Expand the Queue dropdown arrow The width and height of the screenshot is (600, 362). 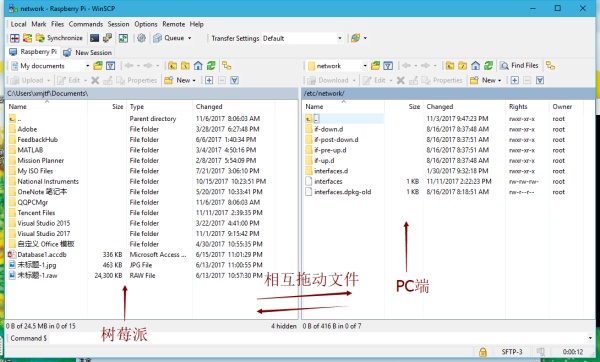pos(189,38)
